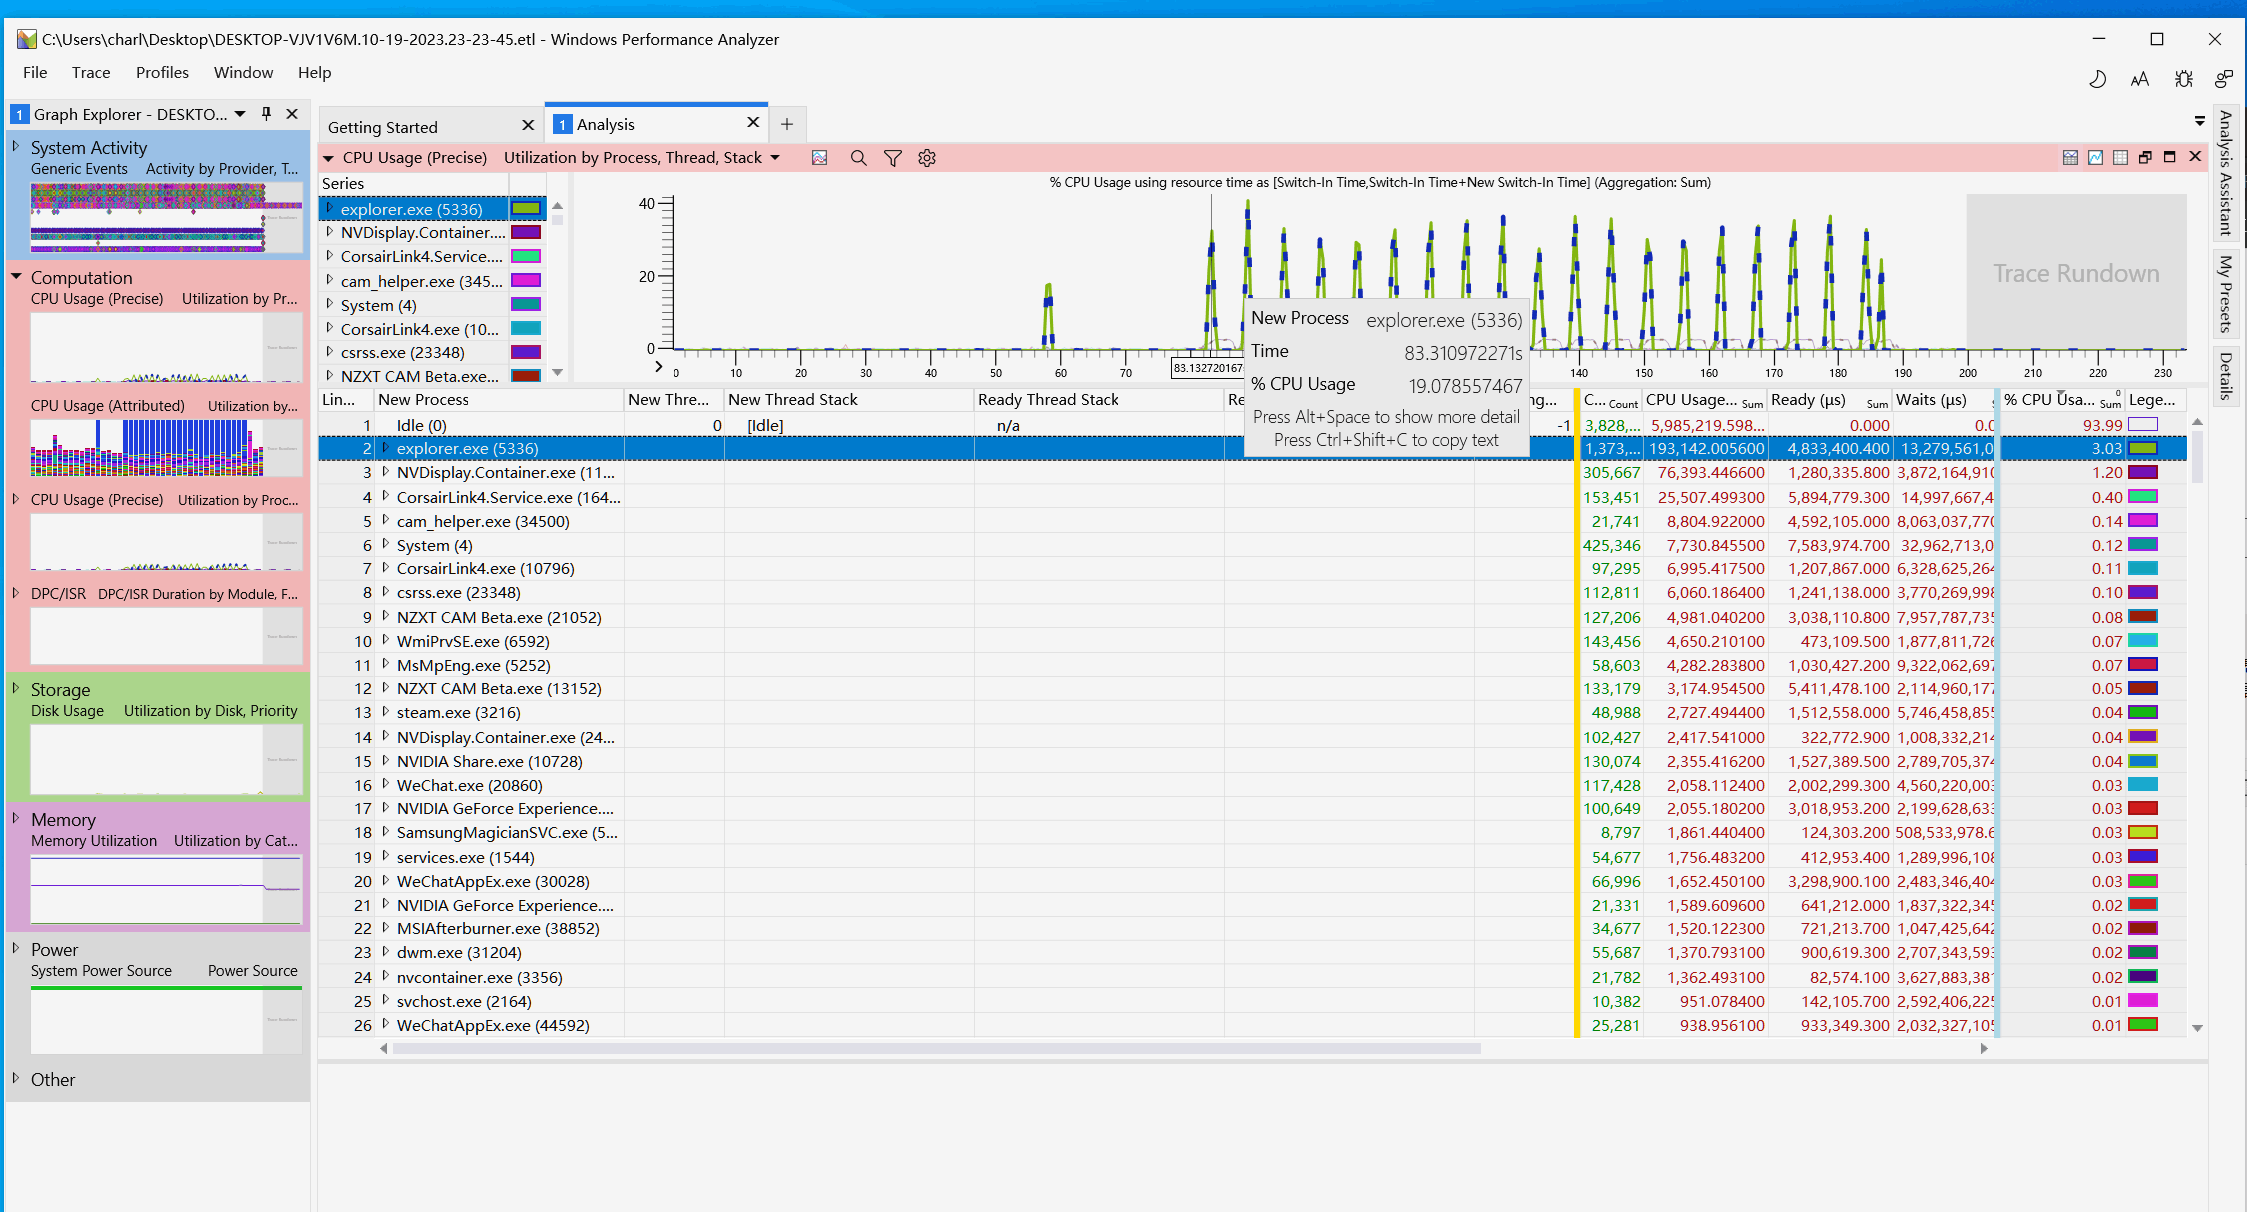2247x1212 pixels.
Task: Click the text size AA icon
Action: [2140, 79]
